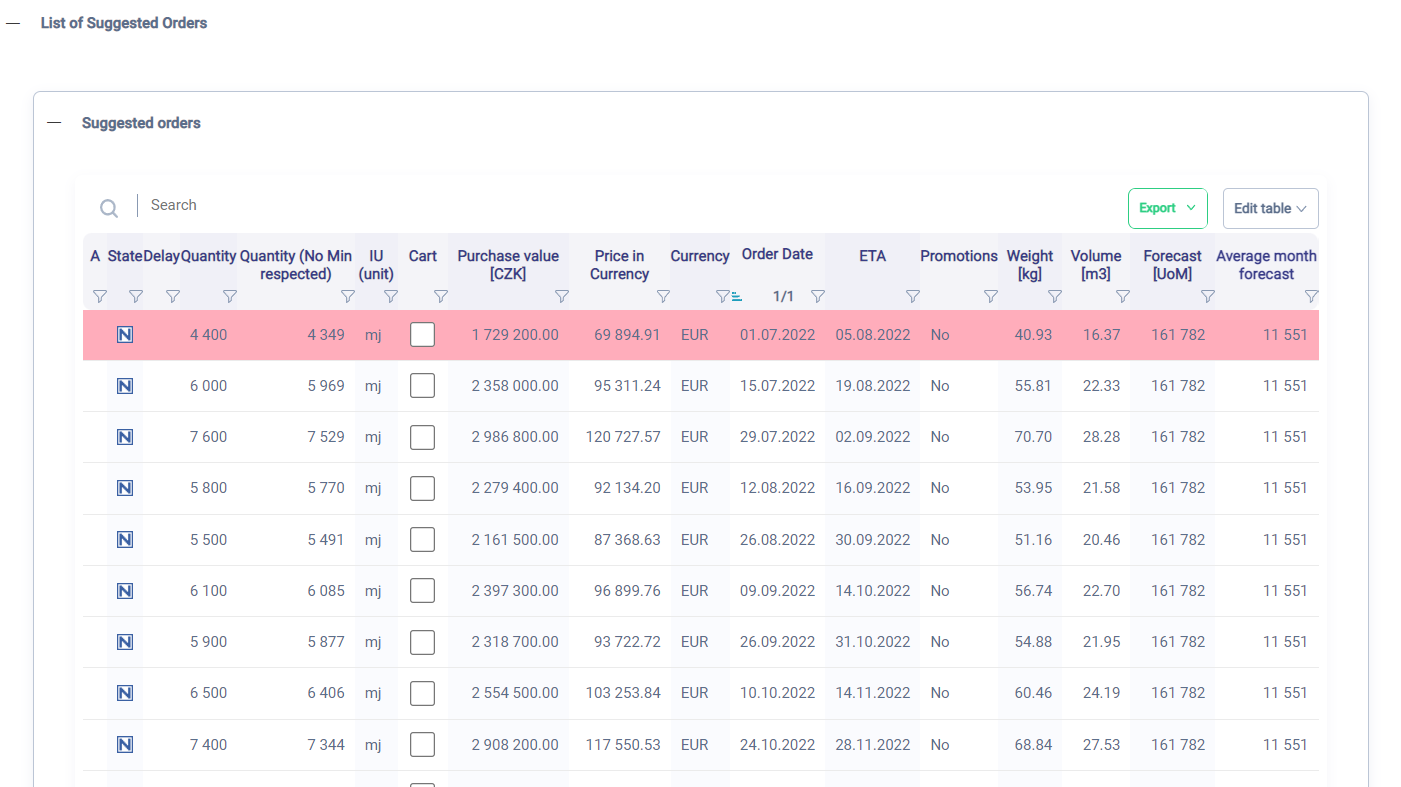Open the Export dropdown
1401x787 pixels.
point(1167,208)
